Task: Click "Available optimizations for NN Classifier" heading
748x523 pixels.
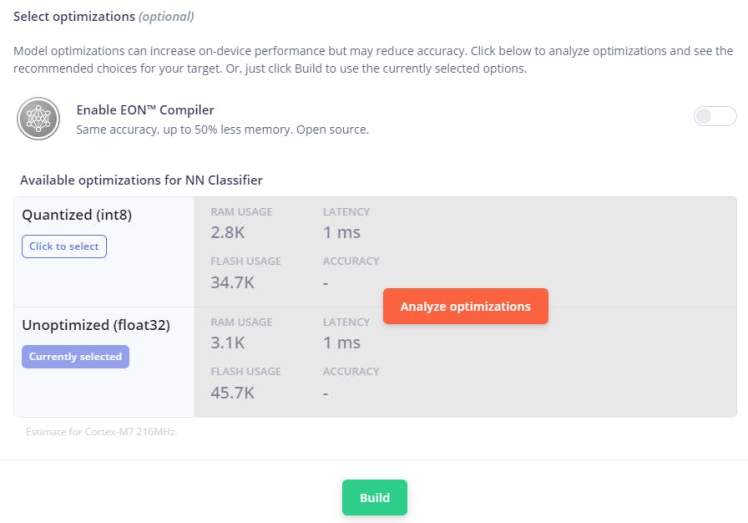Action: tap(141, 180)
